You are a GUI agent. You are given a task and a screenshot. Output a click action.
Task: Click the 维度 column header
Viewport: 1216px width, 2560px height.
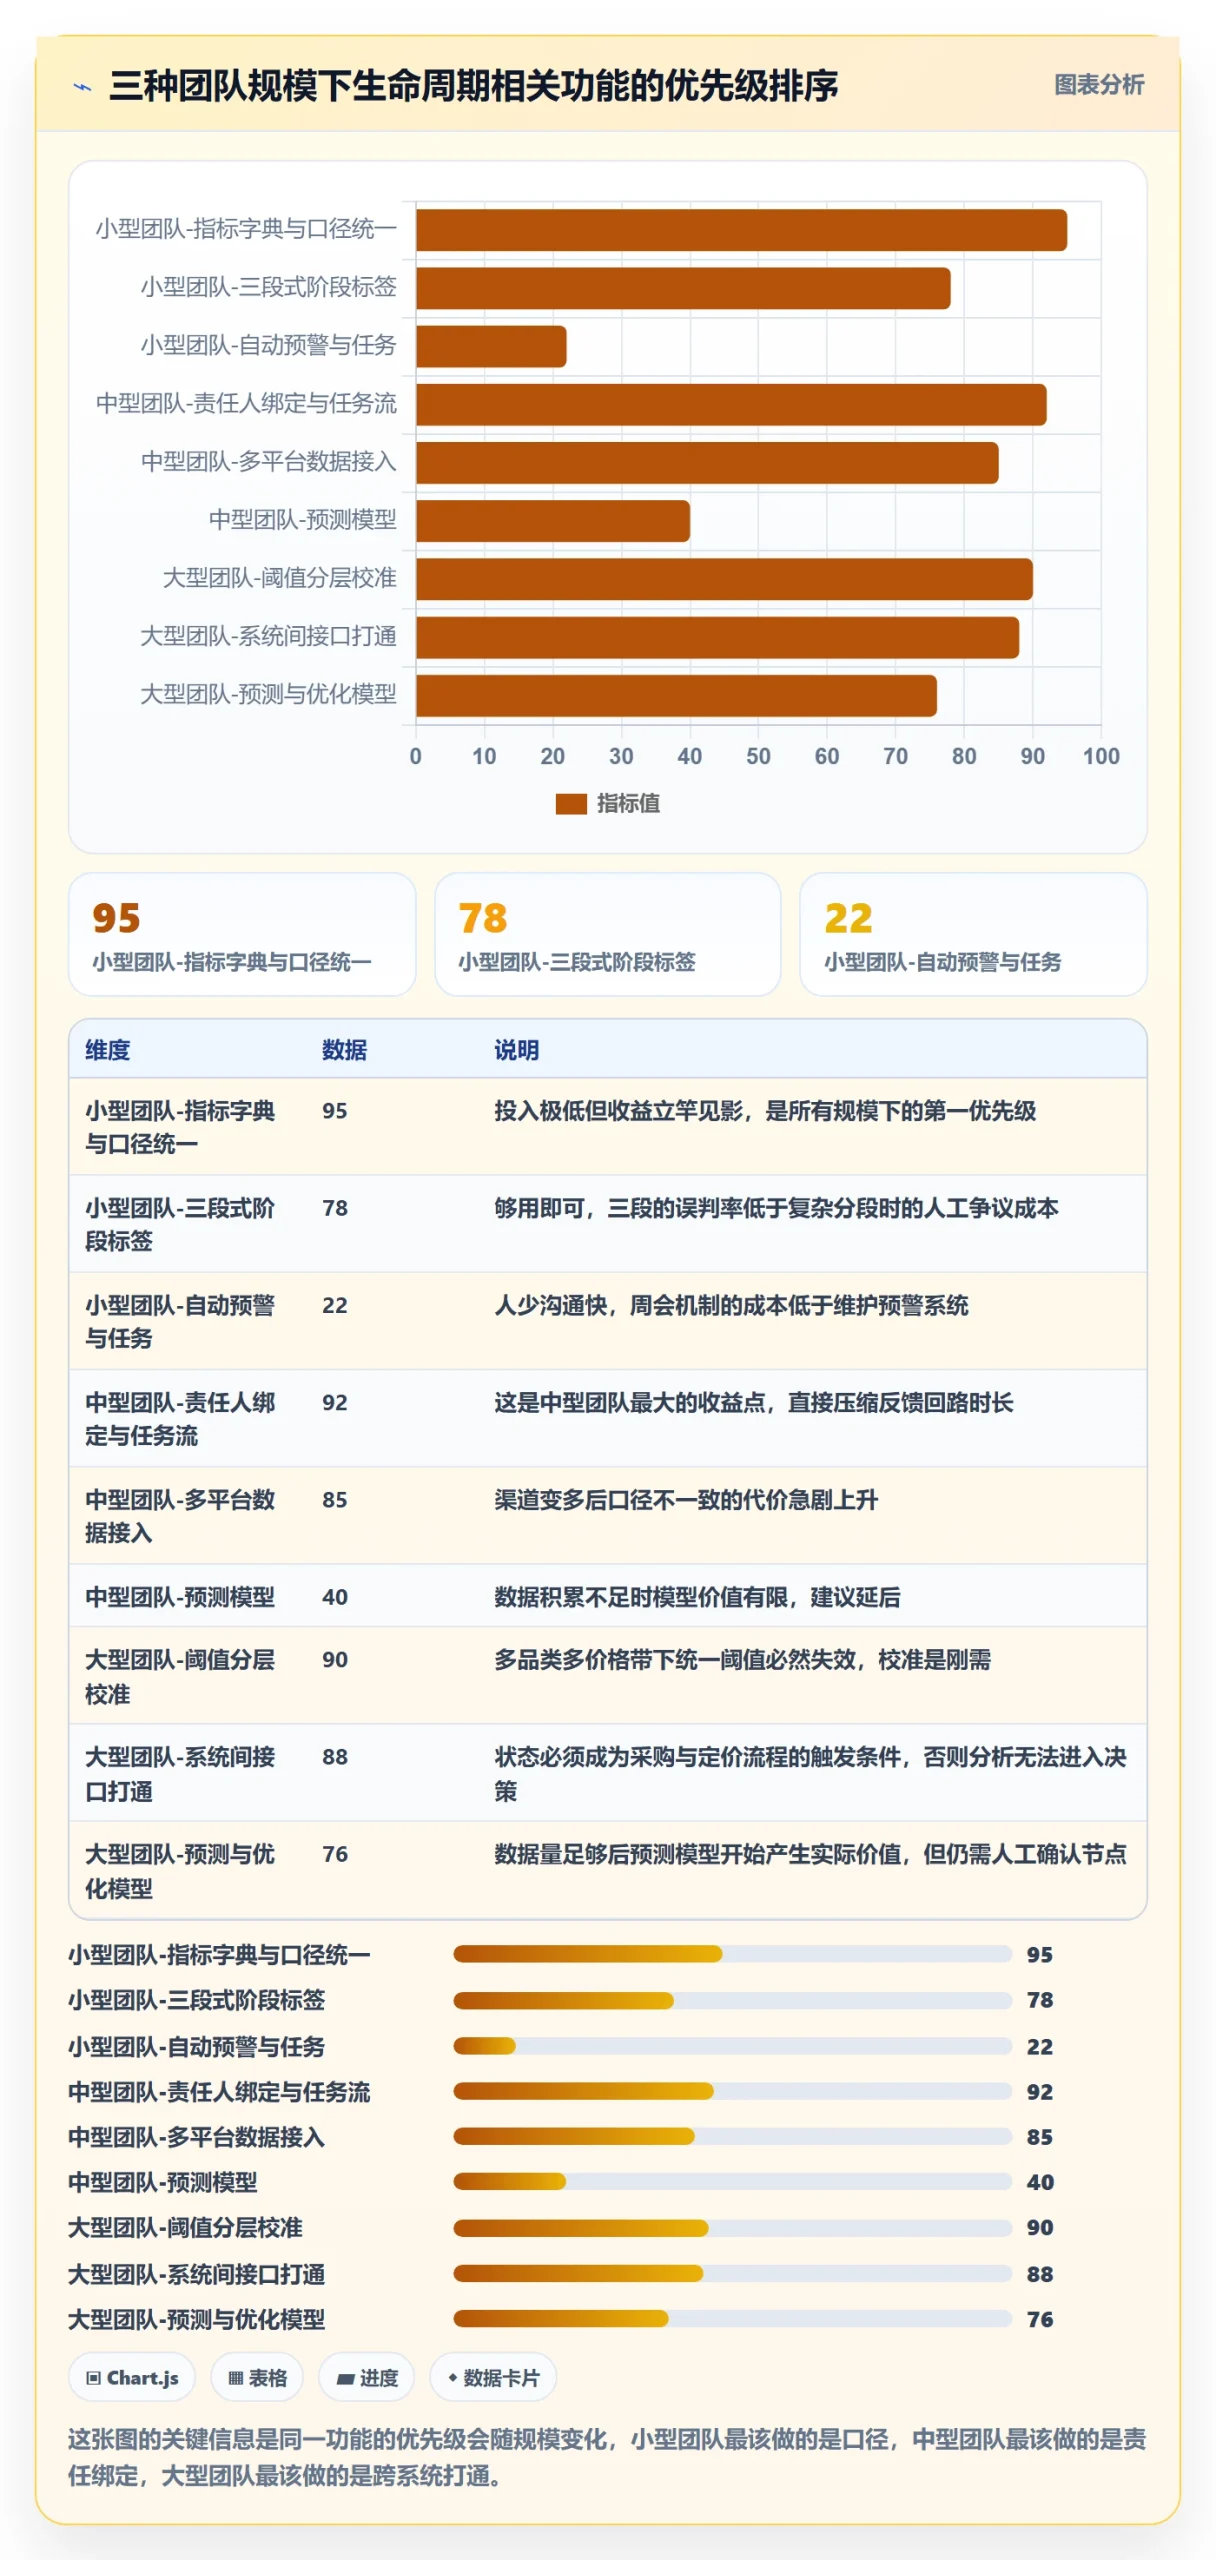point(107,1050)
